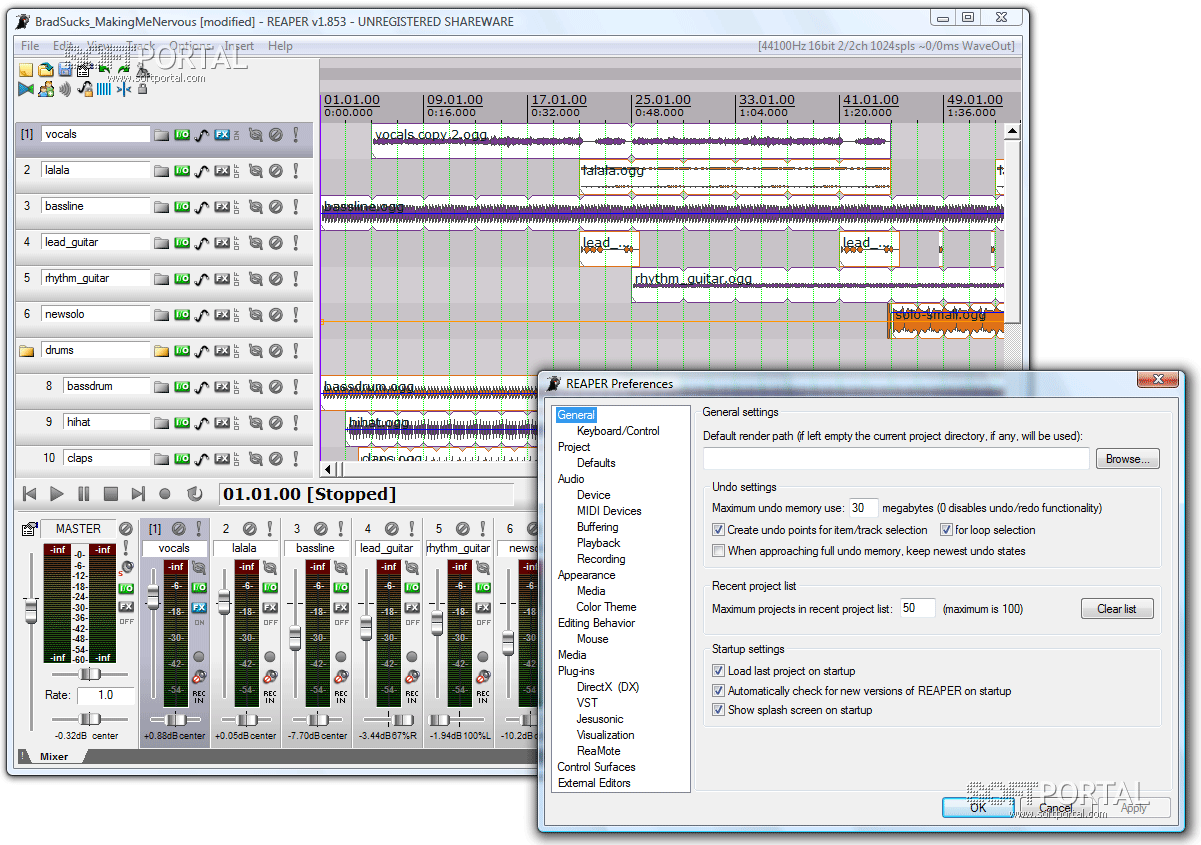Open master FX in the mixer
This screenshot has width=1201, height=845.
[126, 607]
